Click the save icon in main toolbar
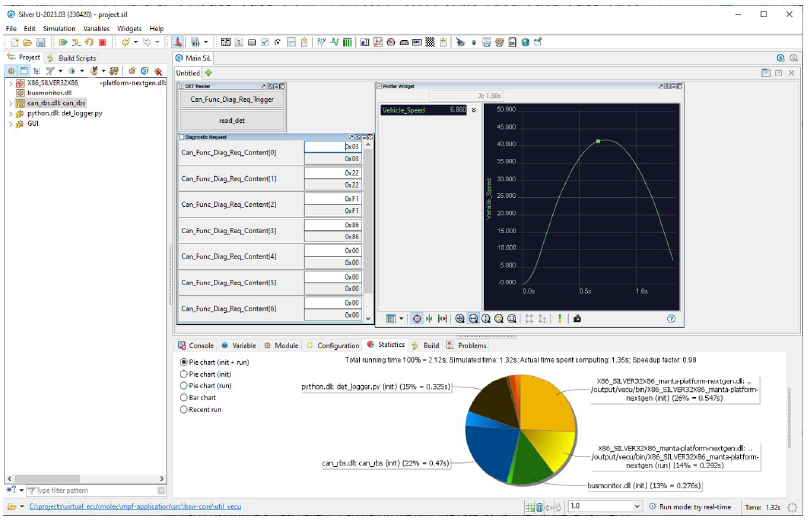This screenshot has width=809, height=524. pos(41,43)
